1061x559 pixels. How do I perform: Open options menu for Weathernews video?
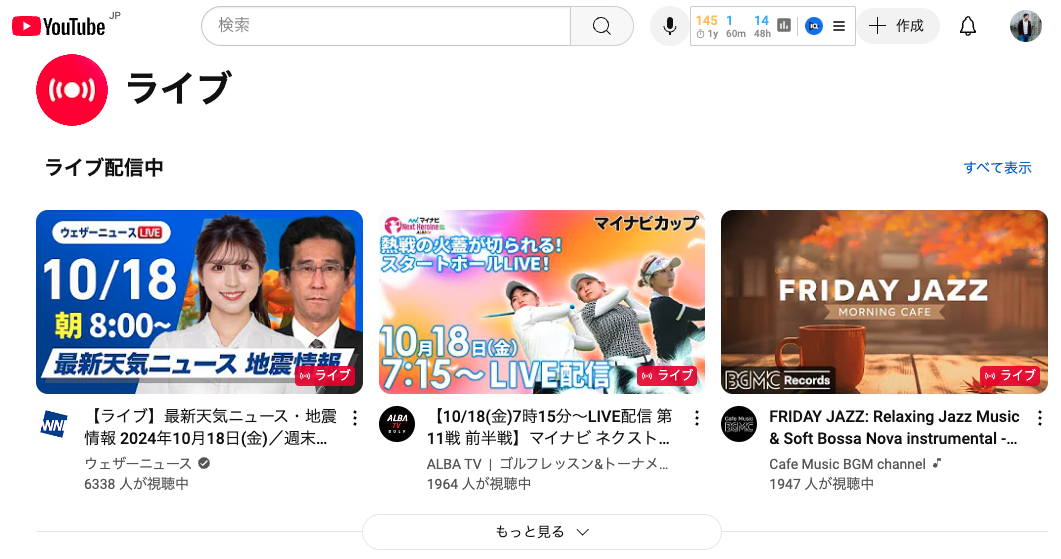(x=355, y=418)
